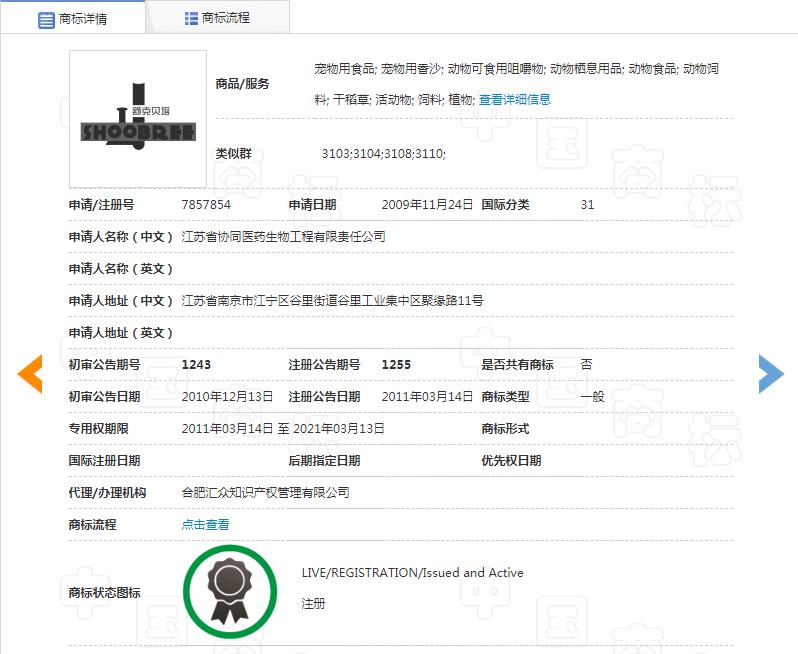Open the SHOOBREE trademark logo image
Viewport: 798px width, 654px height.
(138, 119)
